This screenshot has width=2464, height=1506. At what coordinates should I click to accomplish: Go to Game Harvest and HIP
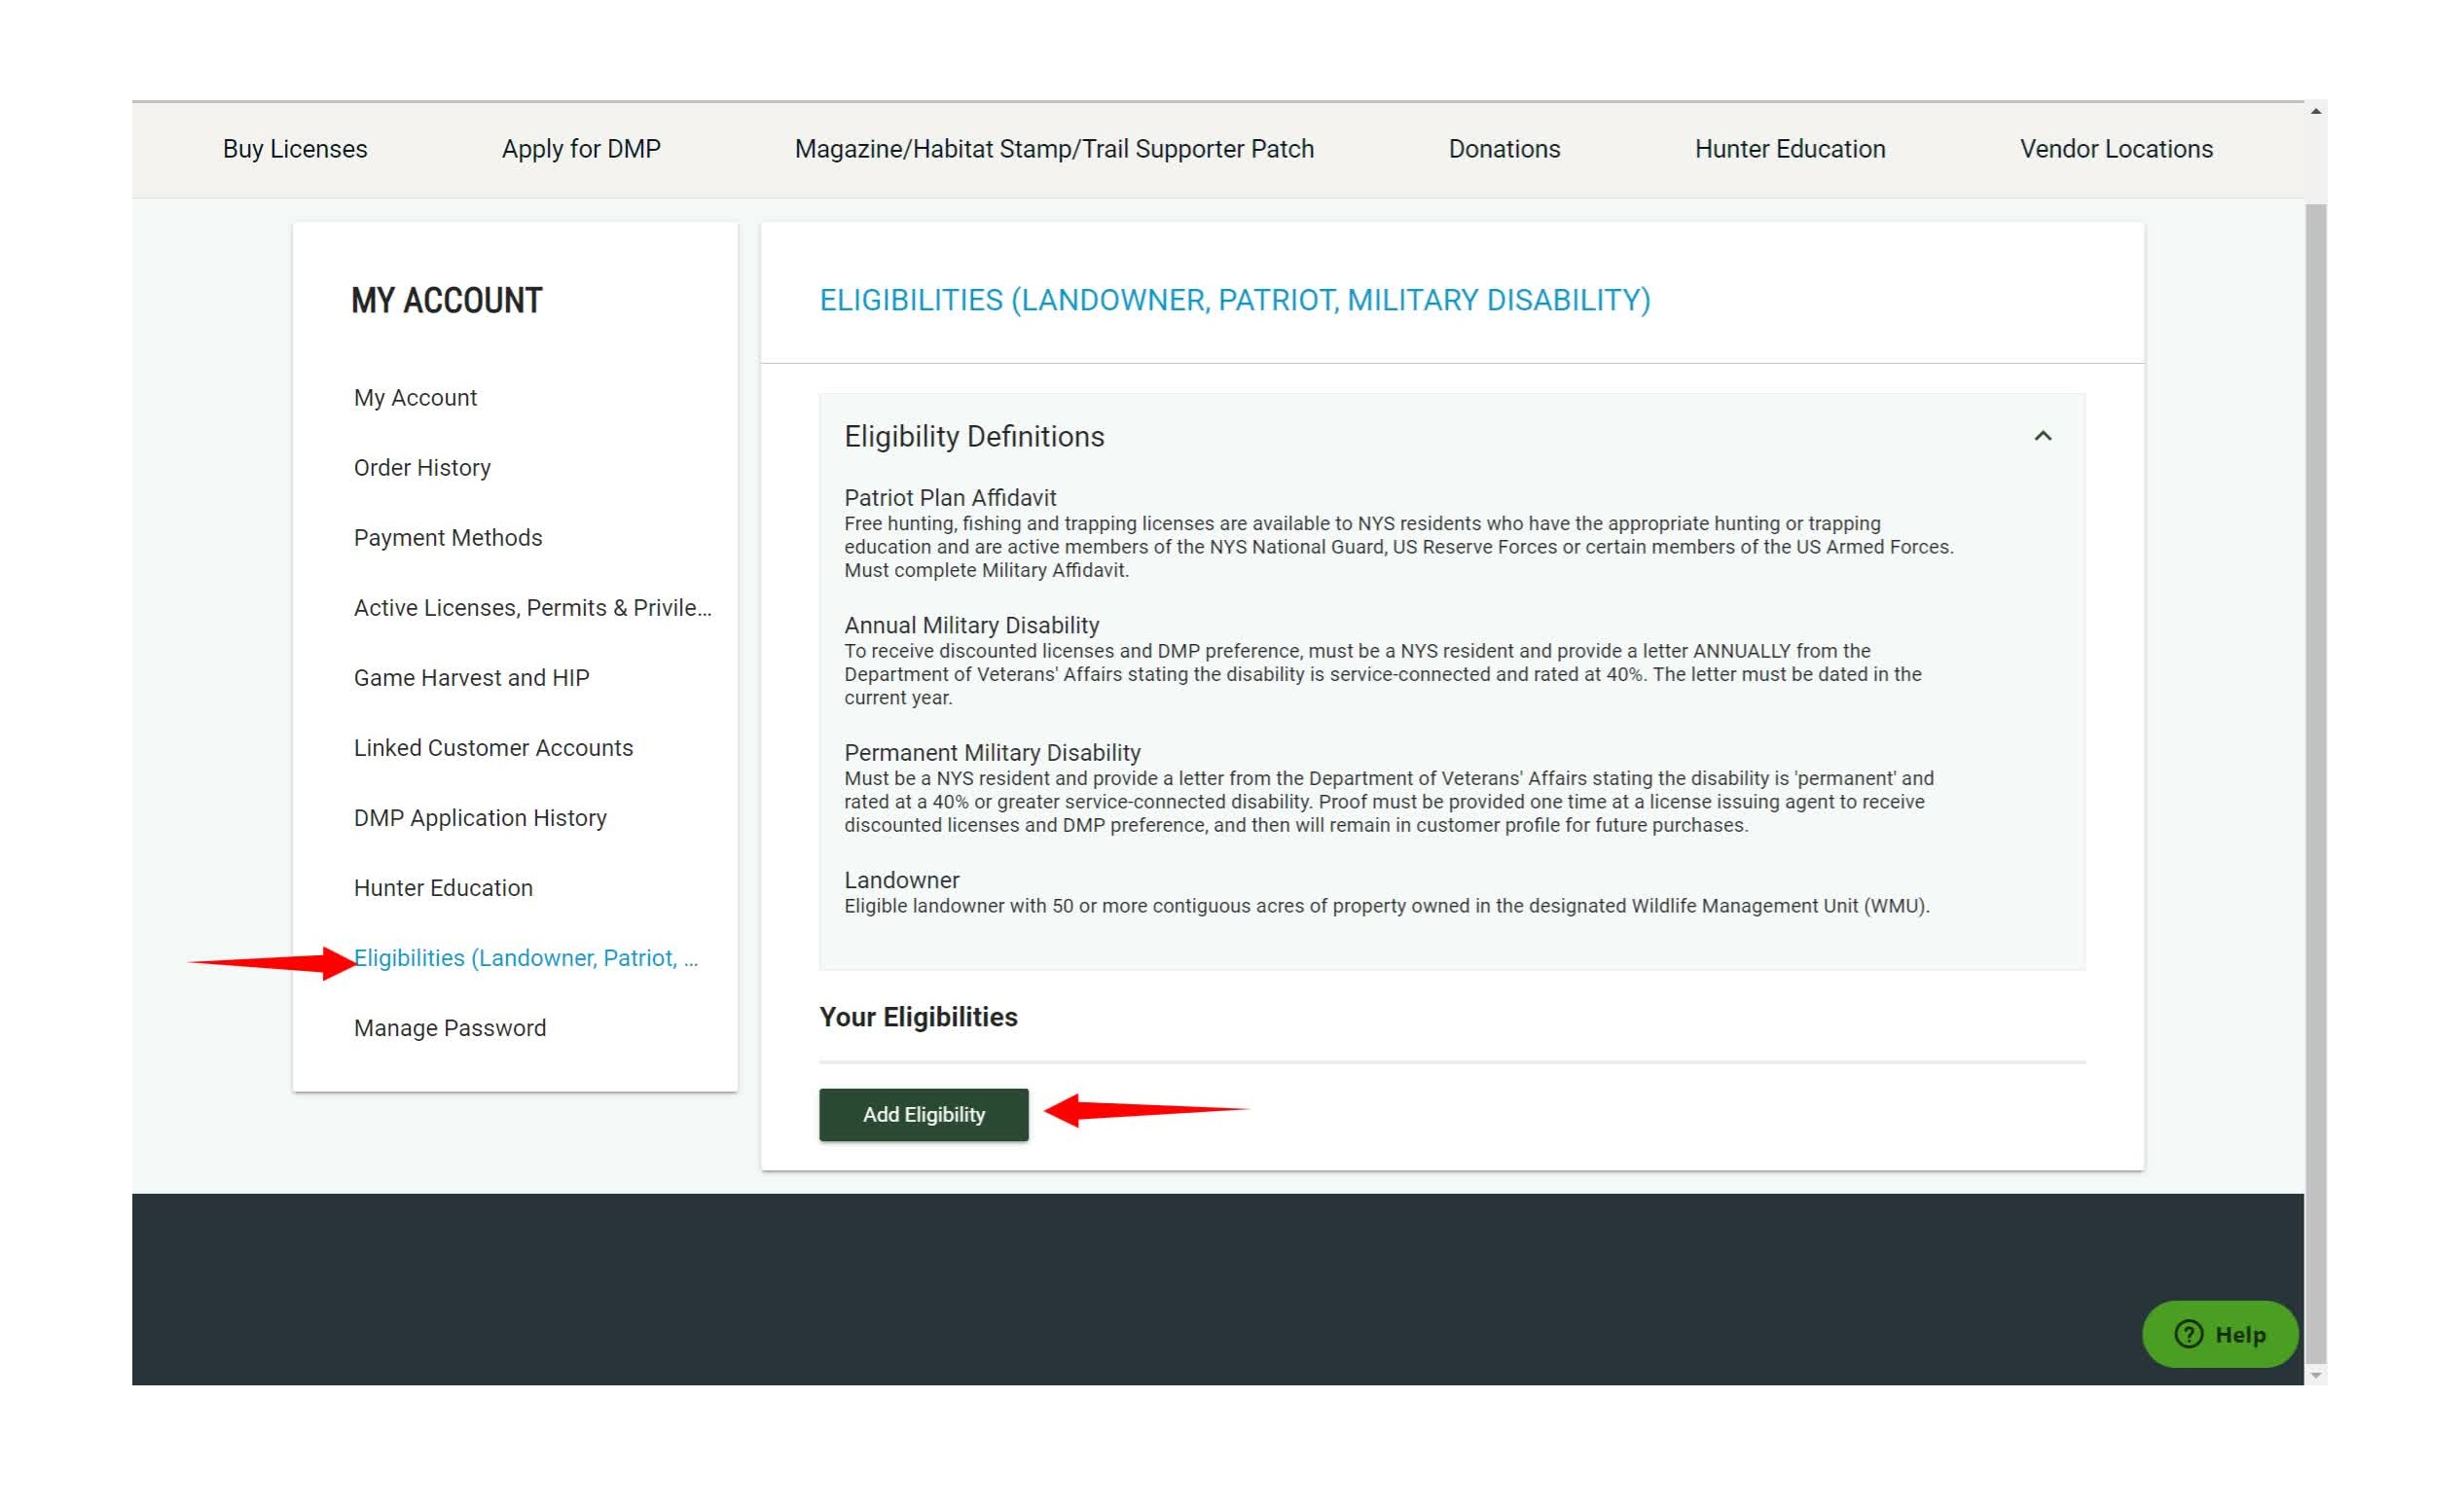pos(471,678)
